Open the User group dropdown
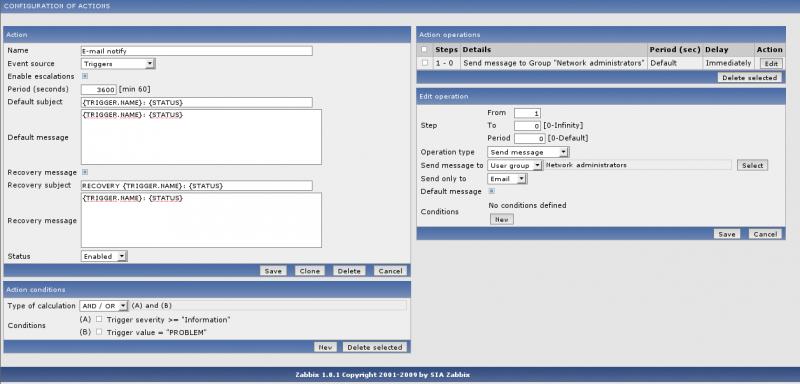Screen dimensions: 800x384 point(515,165)
